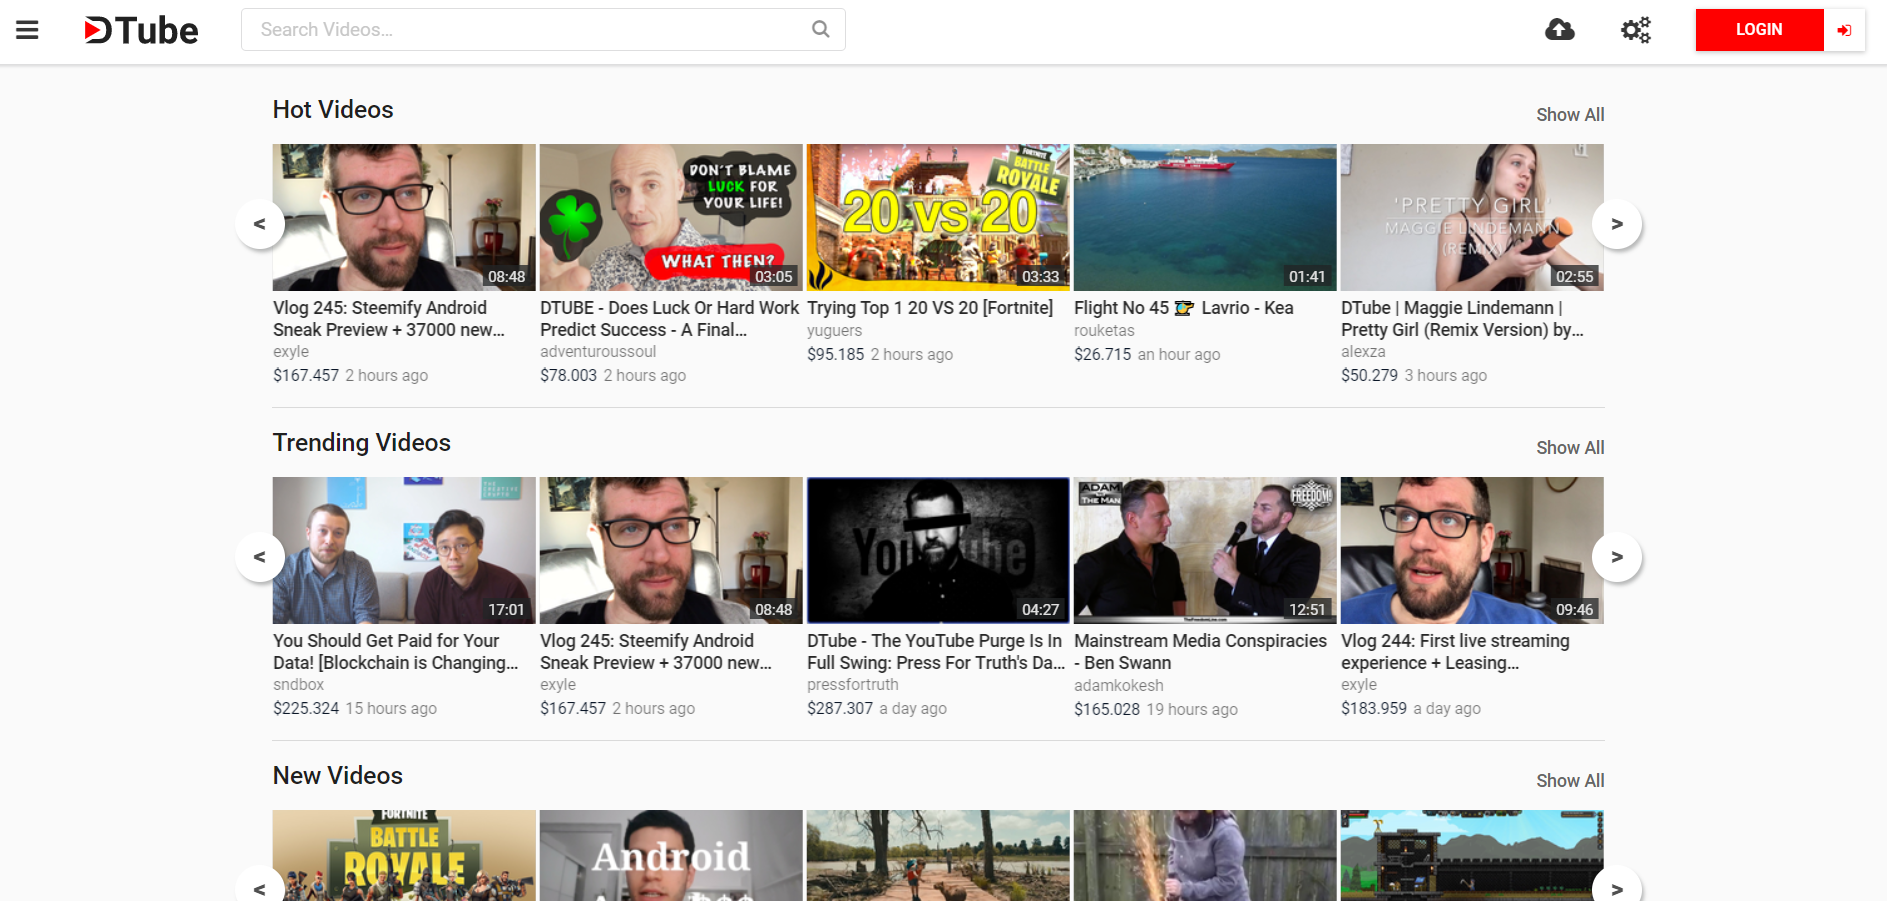Screen dimensions: 1887x901
Task: Open settings gears icon
Action: (x=1636, y=30)
